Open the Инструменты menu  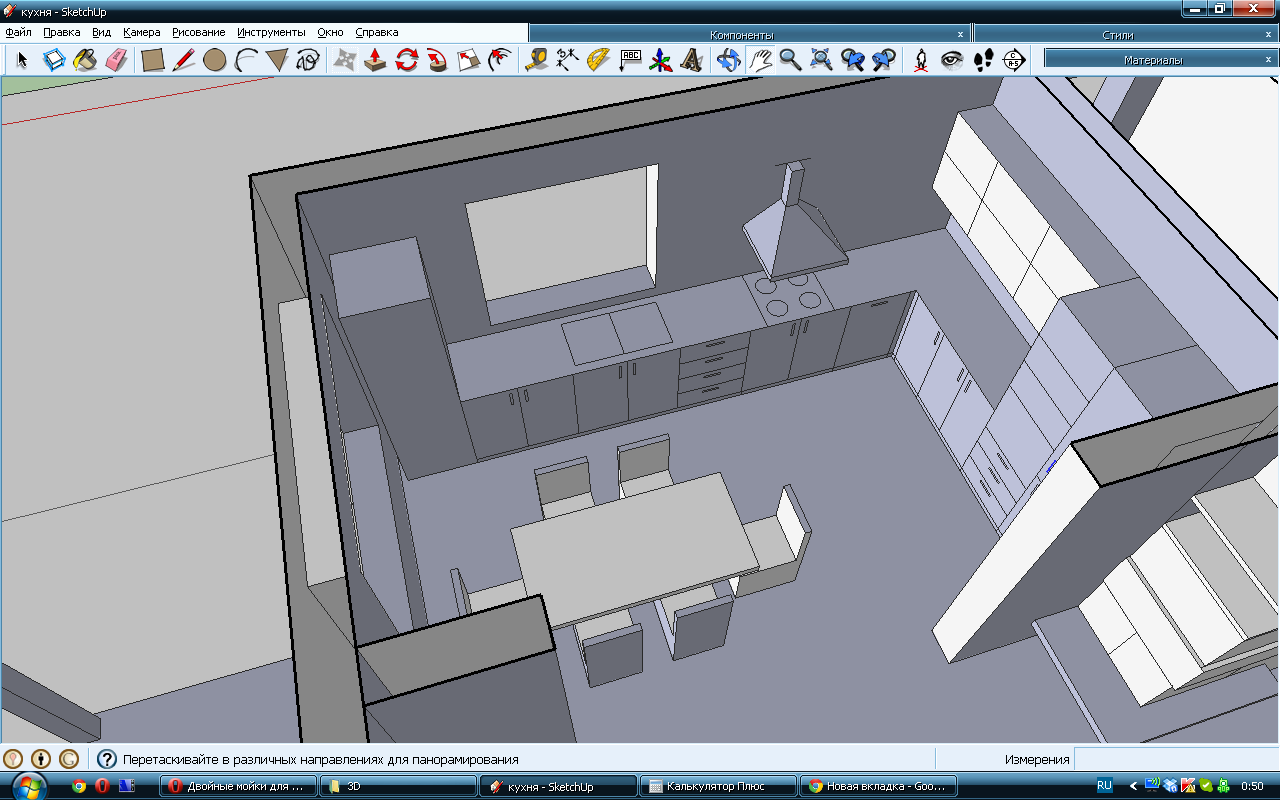point(272,32)
